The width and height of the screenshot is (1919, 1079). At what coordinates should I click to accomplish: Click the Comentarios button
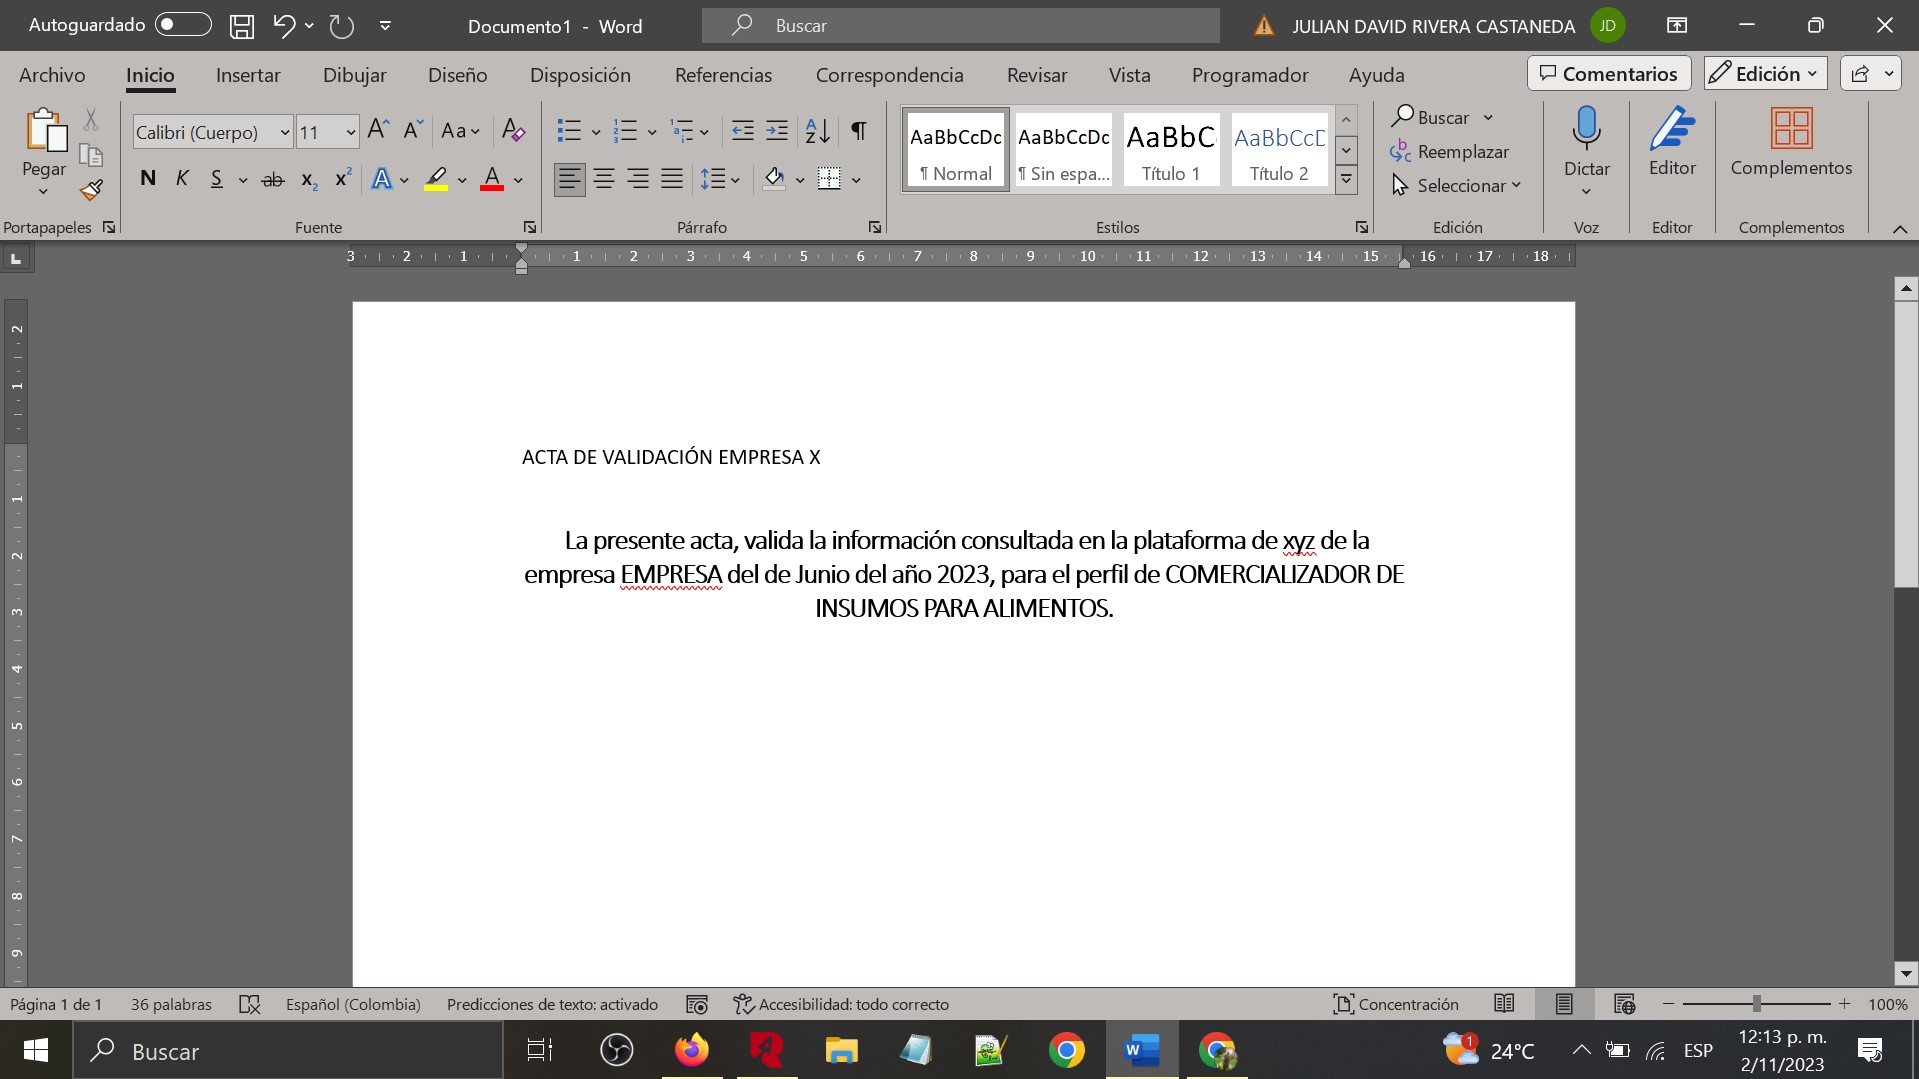(x=1608, y=74)
